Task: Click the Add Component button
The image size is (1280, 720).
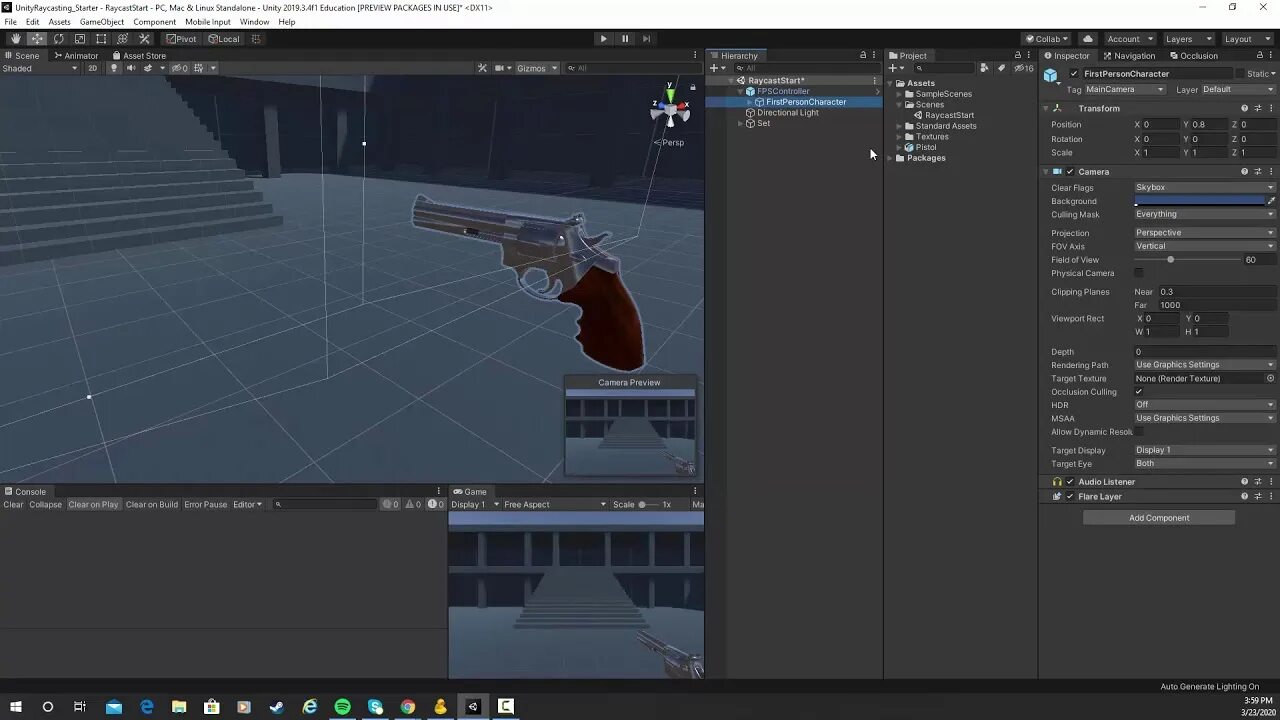Action: [x=1159, y=518]
